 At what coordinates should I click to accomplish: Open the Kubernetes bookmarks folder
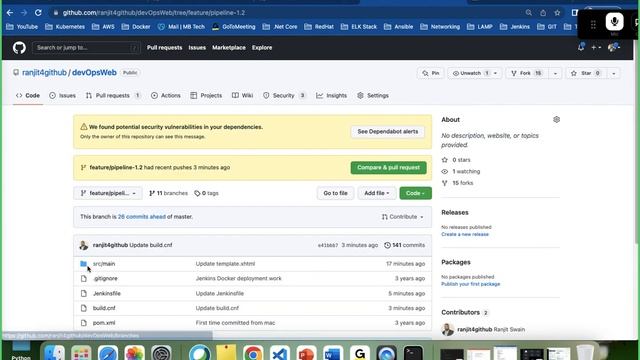pyautogui.click(x=65, y=27)
